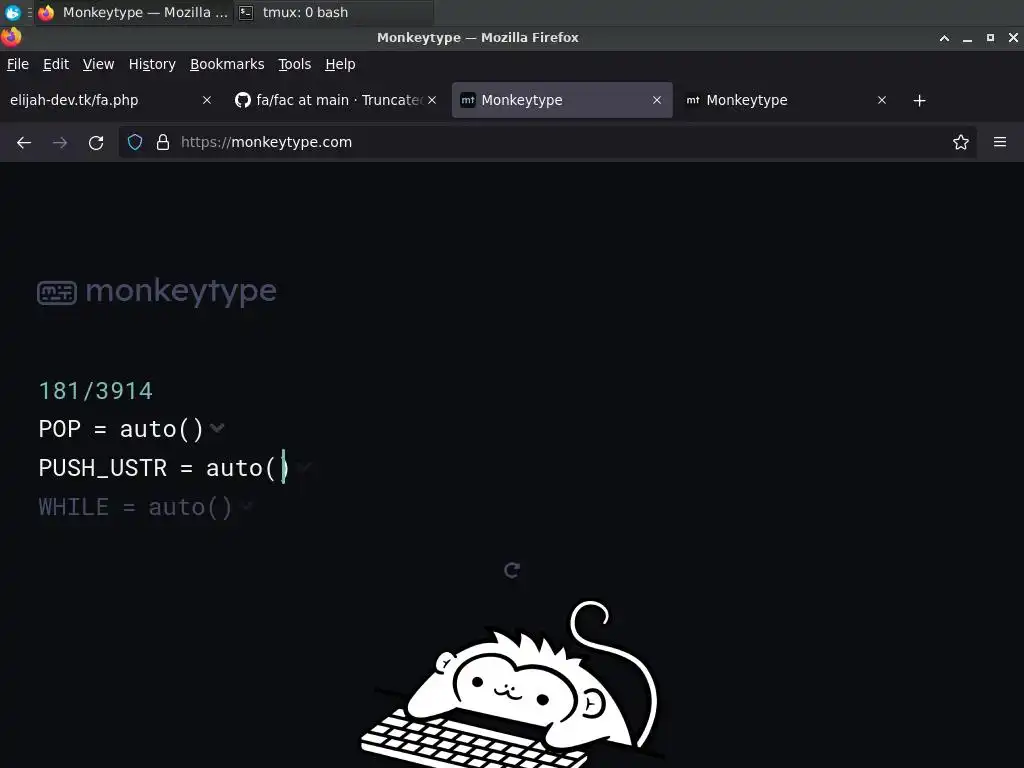The width and height of the screenshot is (1024, 768).
Task: Open tracking protection shield icon
Action: click(135, 142)
